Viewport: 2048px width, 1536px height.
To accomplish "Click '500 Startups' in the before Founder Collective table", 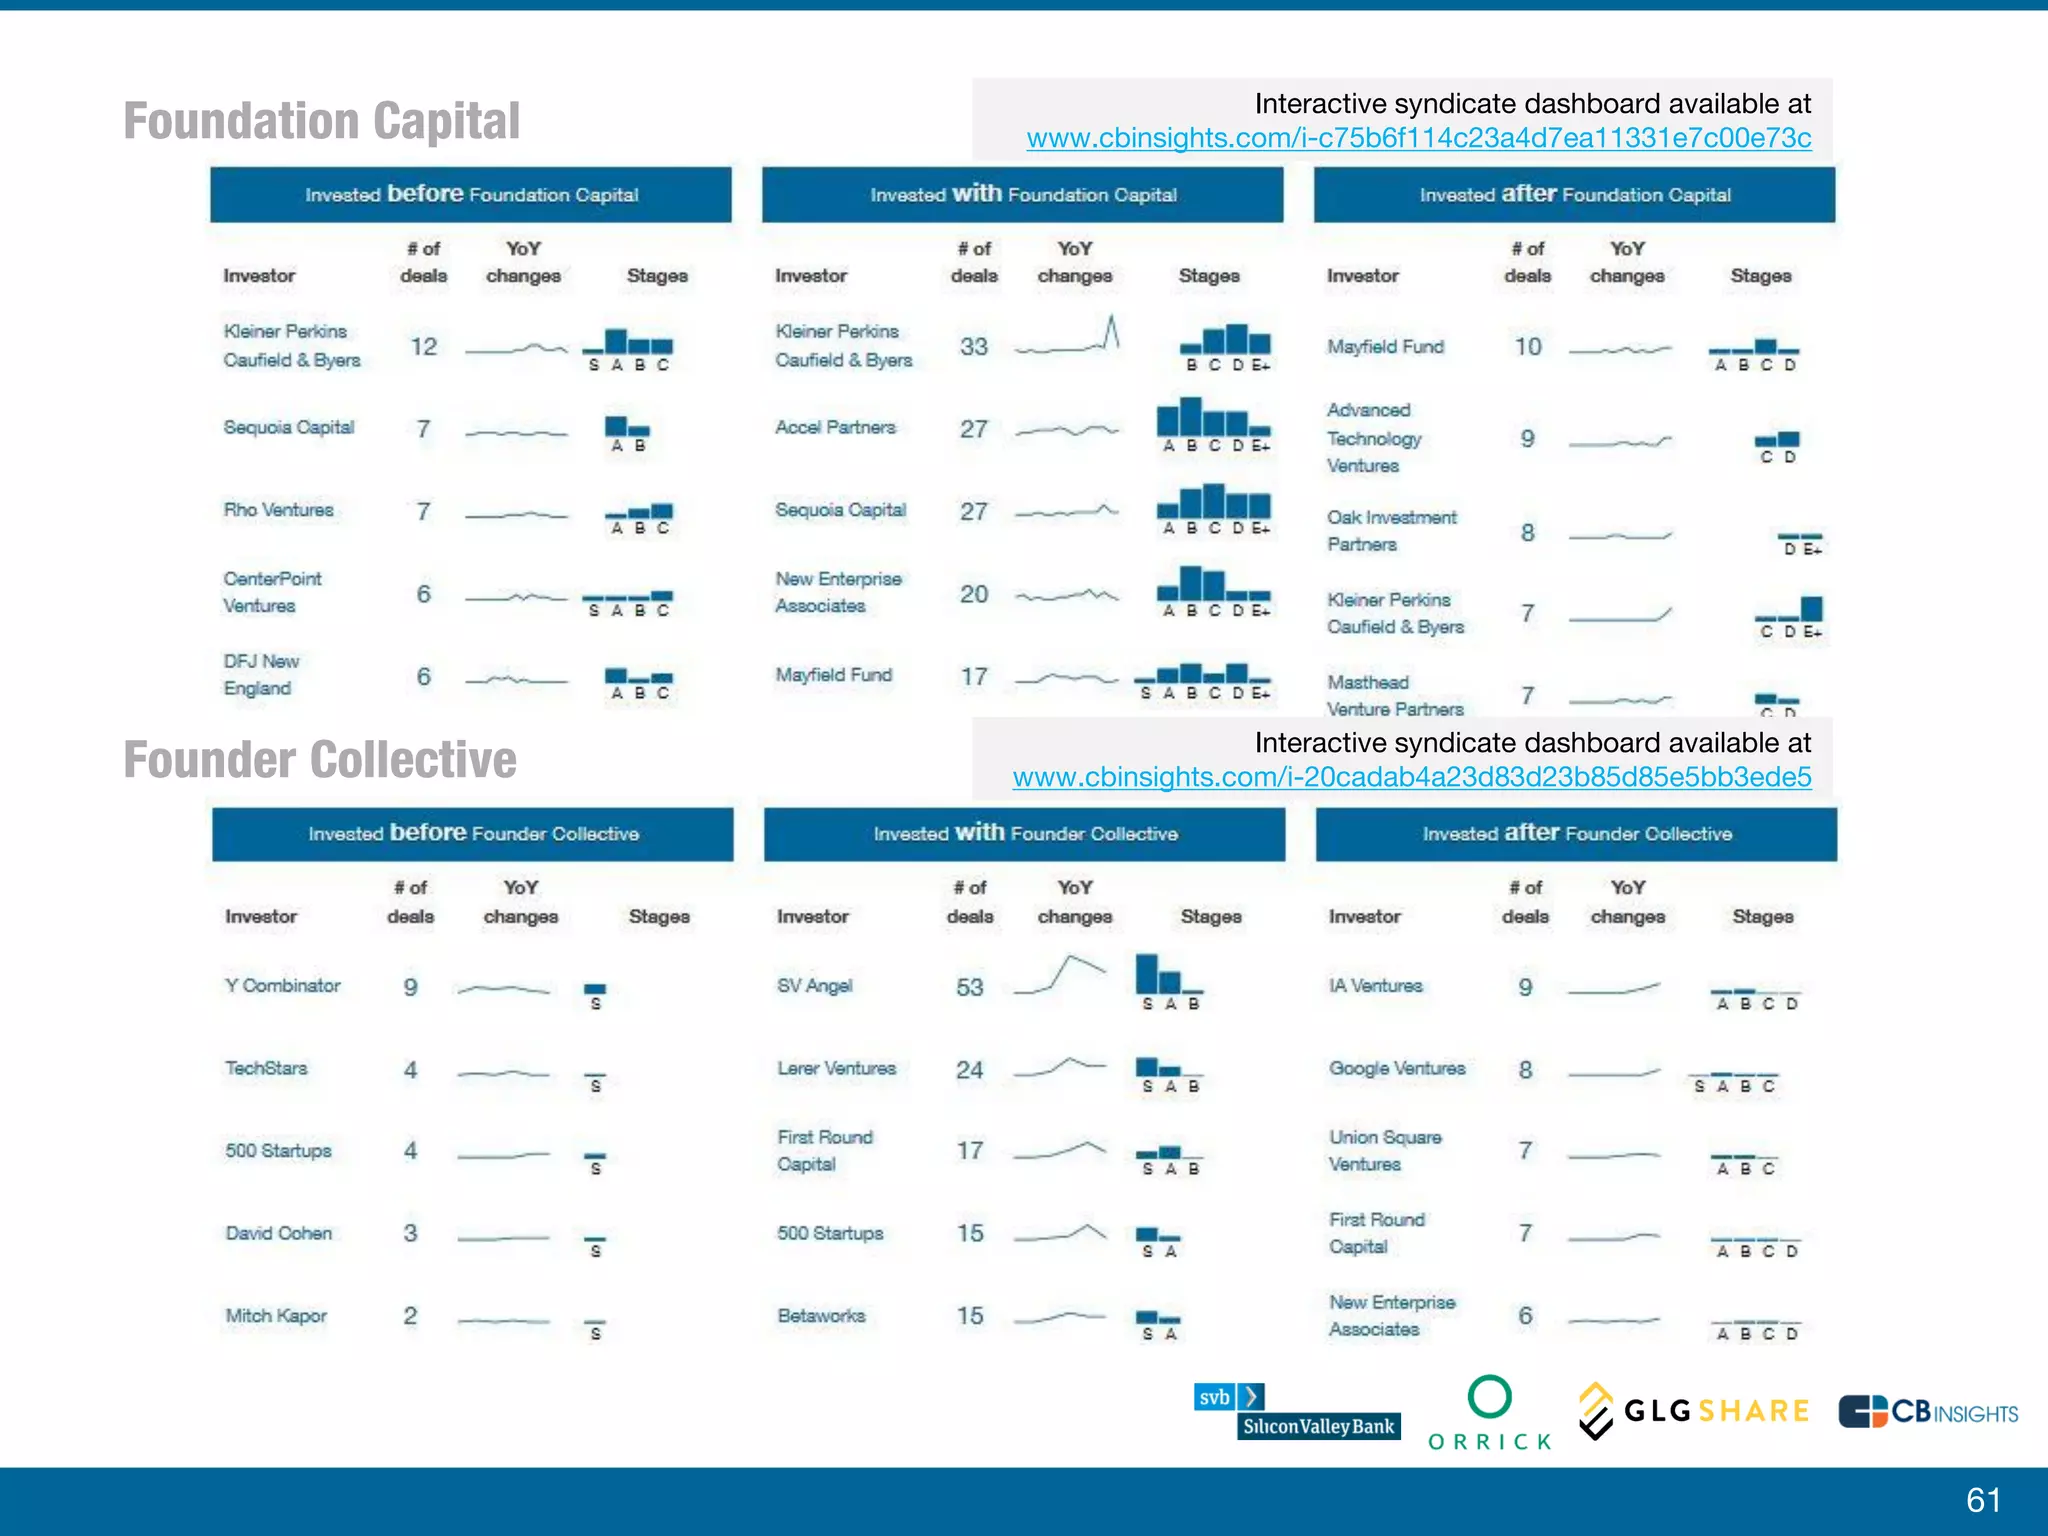I will [x=278, y=1151].
